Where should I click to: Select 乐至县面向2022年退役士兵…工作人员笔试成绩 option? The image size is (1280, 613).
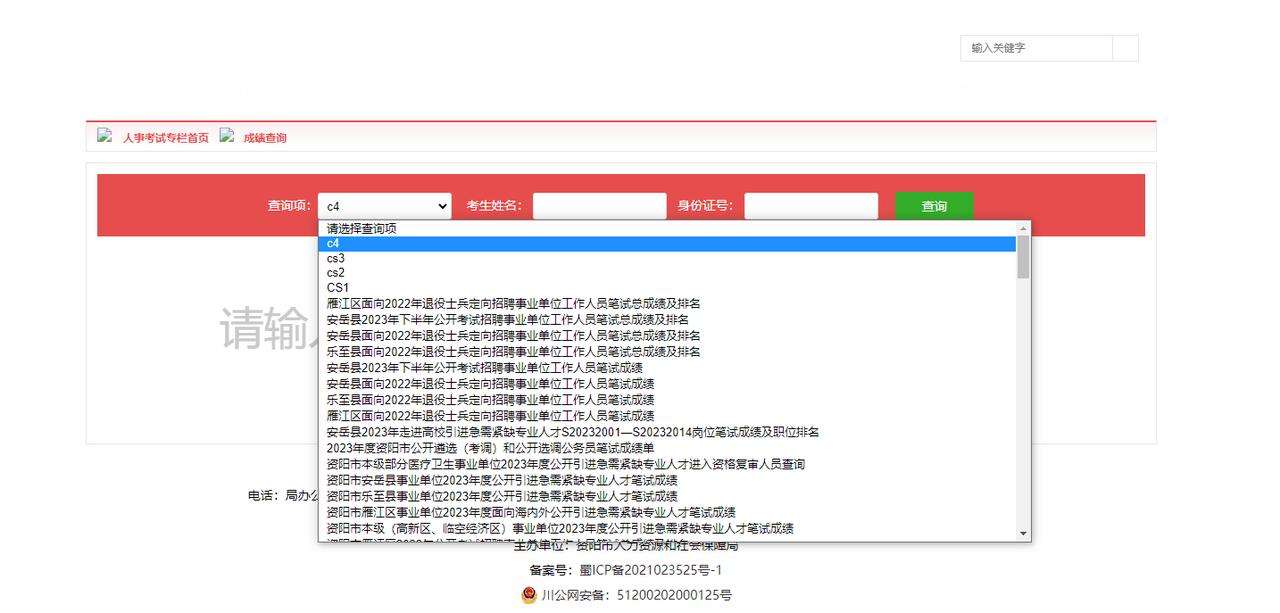click(x=667, y=399)
